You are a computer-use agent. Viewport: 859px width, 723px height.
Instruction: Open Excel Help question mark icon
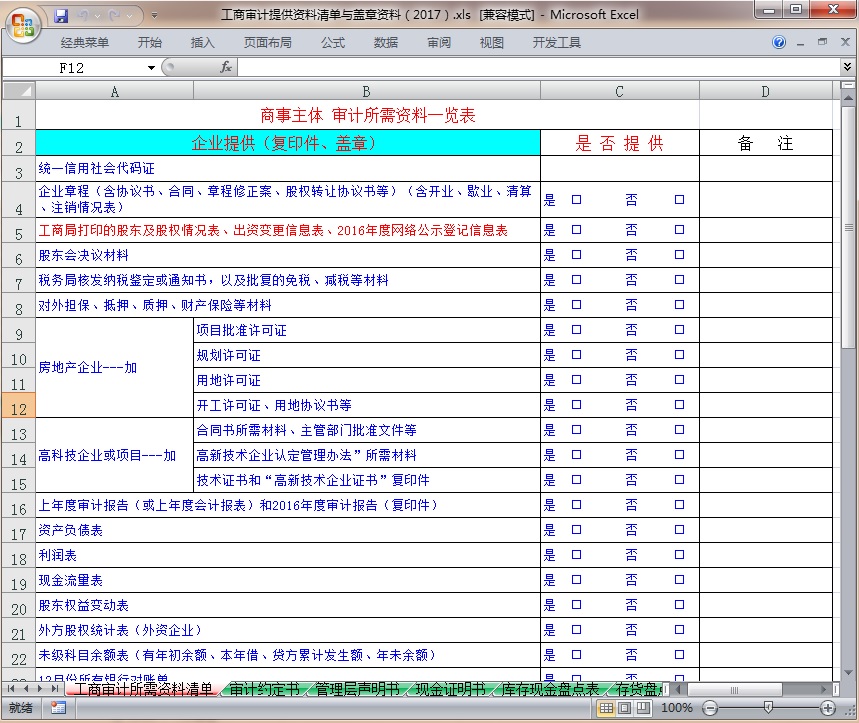(x=778, y=42)
